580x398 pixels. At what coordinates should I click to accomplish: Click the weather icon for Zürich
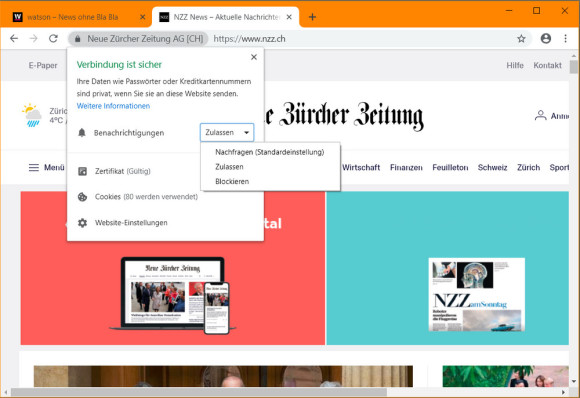pos(32,115)
